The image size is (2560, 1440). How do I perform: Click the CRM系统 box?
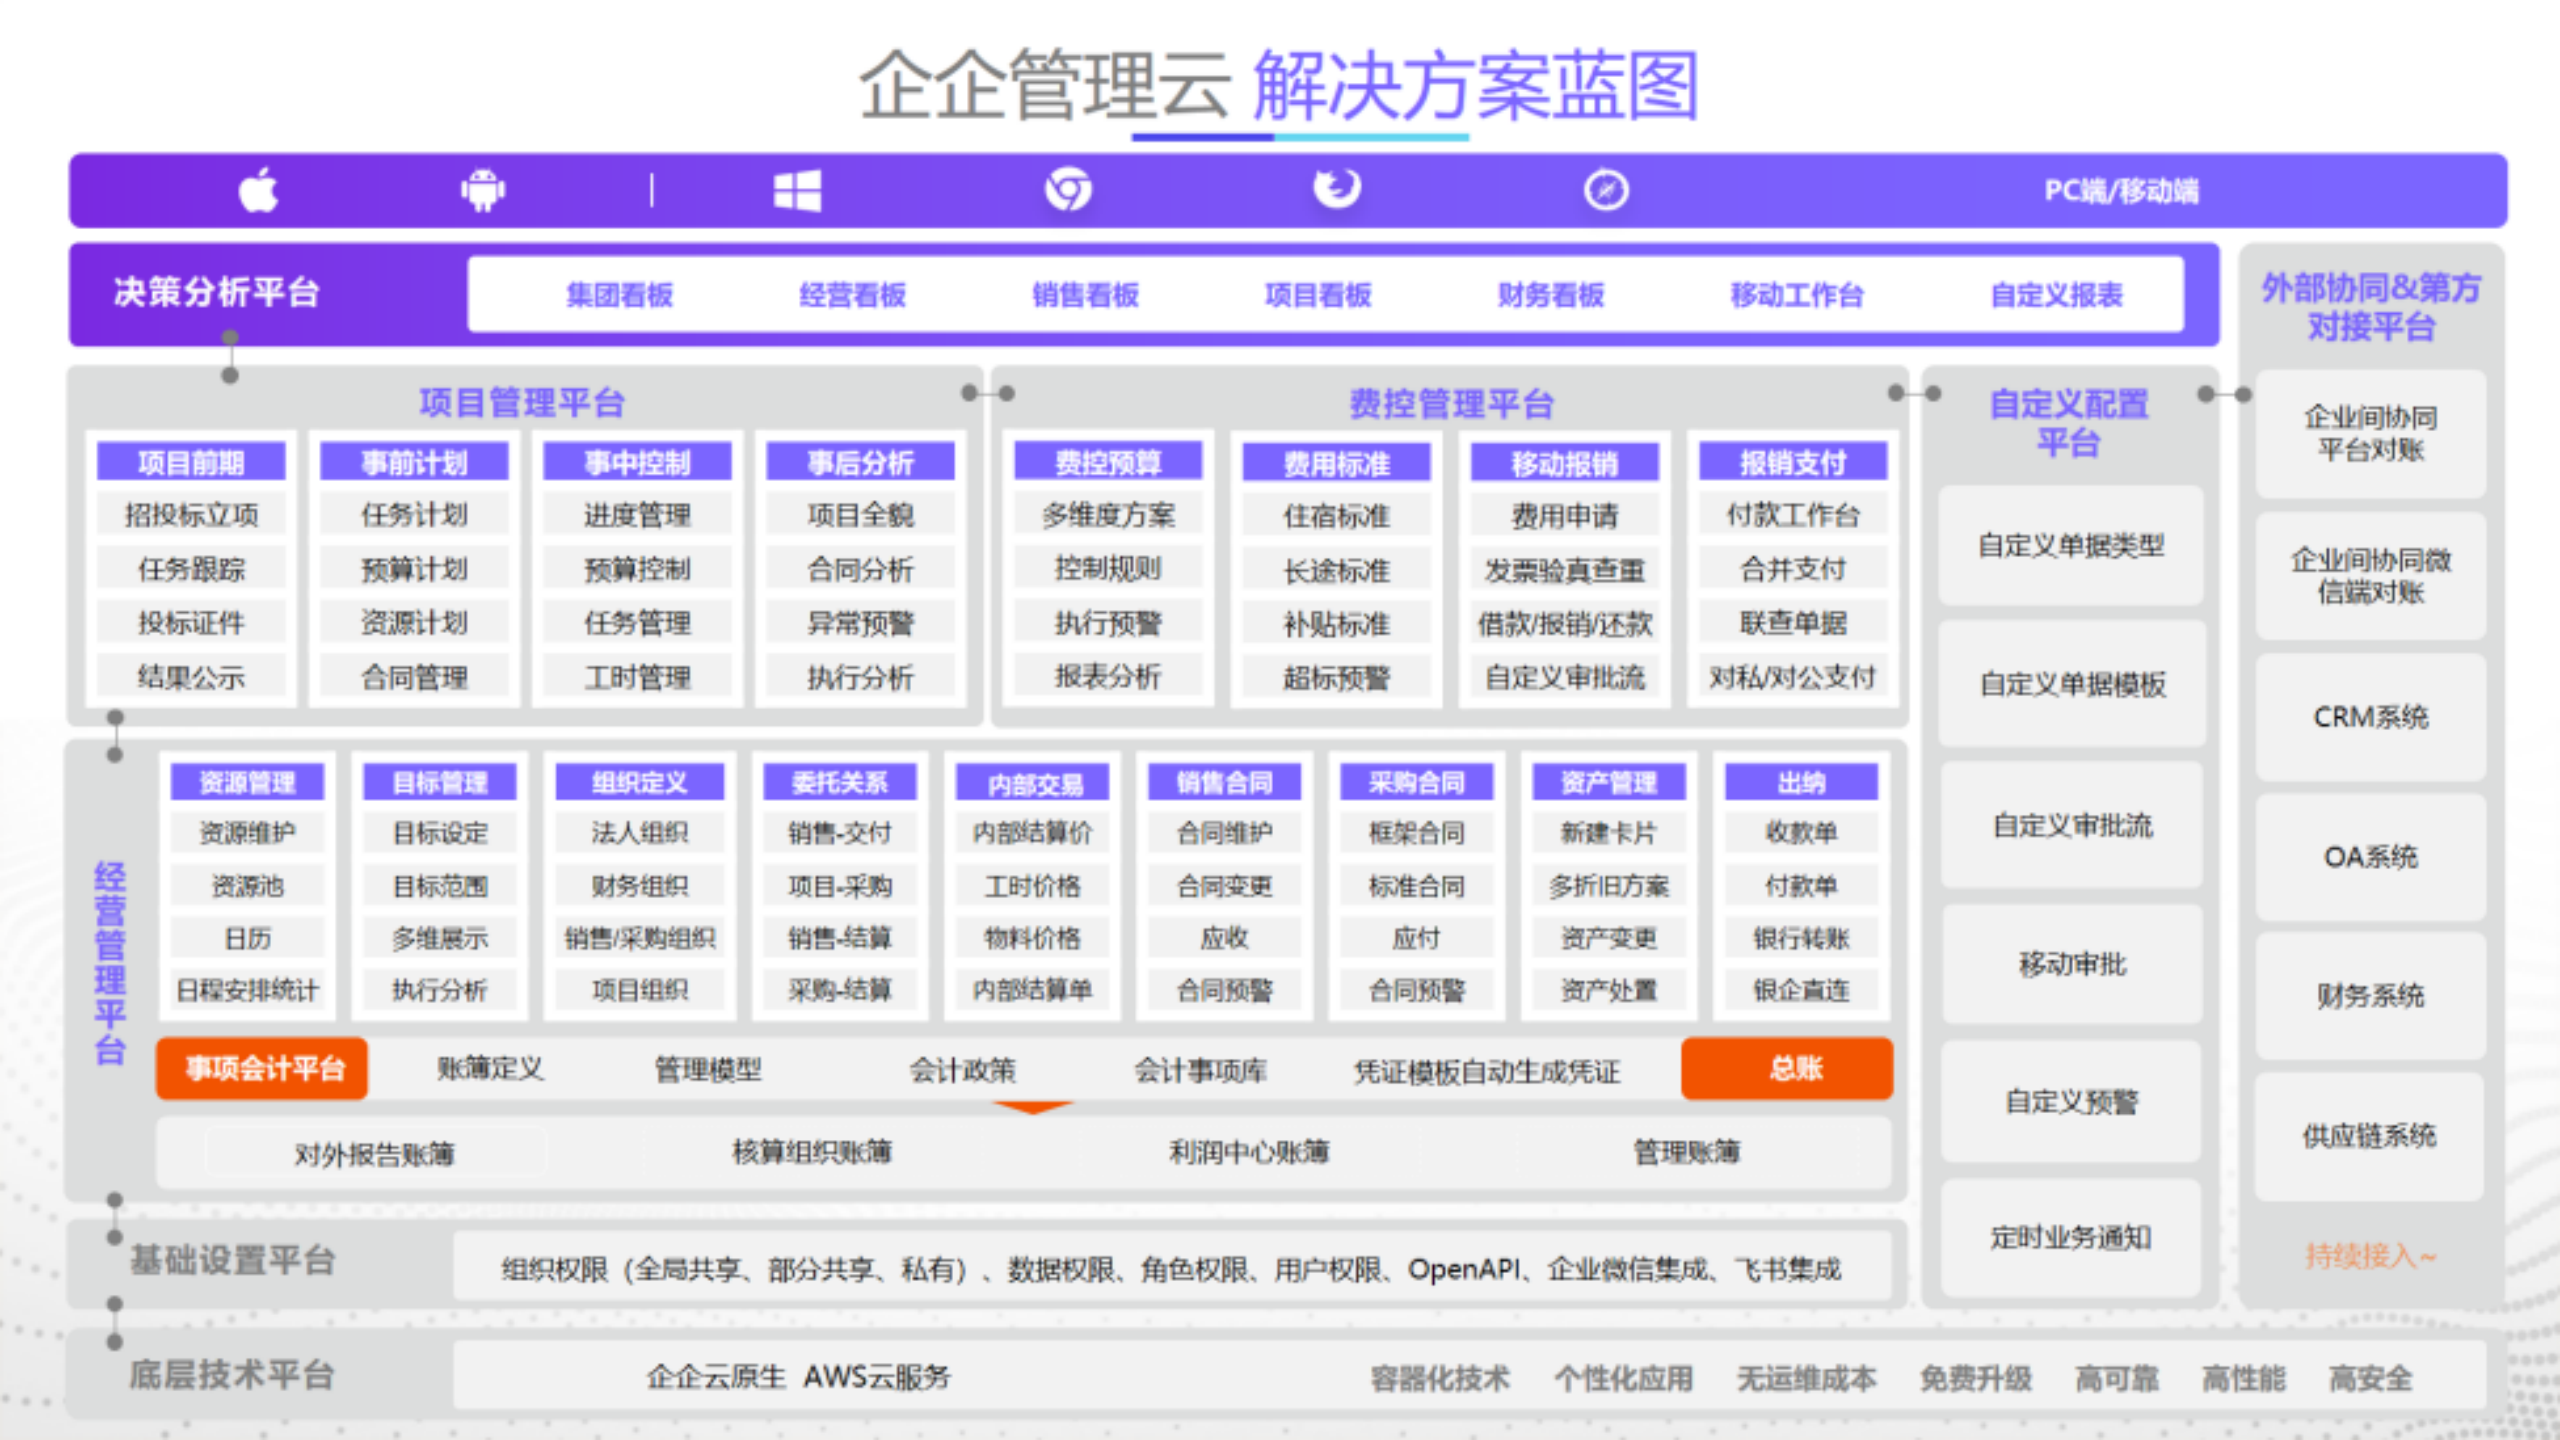(2370, 717)
